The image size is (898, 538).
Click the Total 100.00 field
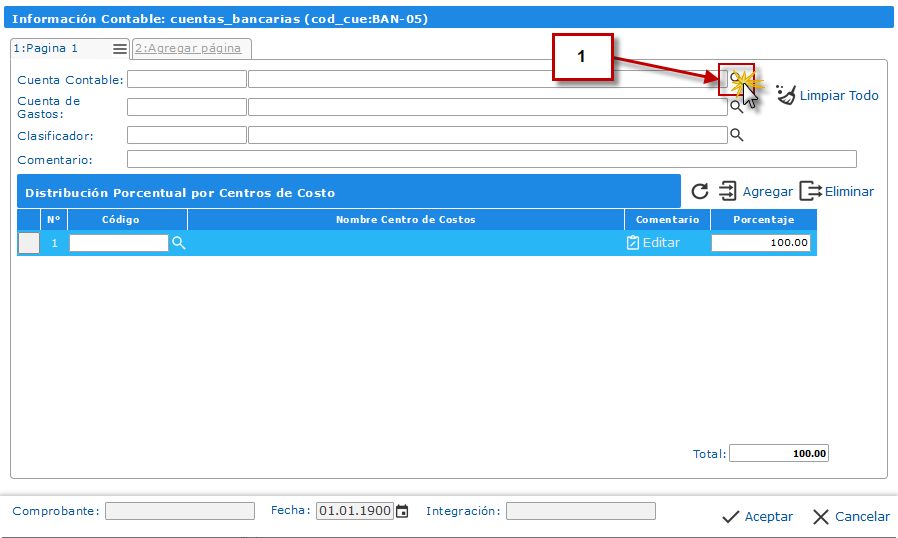click(x=779, y=453)
